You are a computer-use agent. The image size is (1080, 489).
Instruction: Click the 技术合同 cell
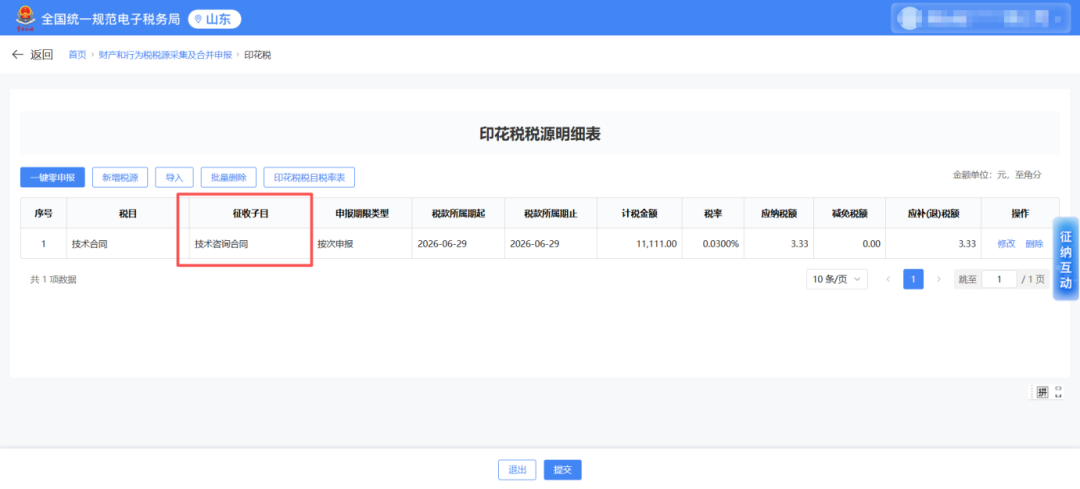[x=127, y=244]
